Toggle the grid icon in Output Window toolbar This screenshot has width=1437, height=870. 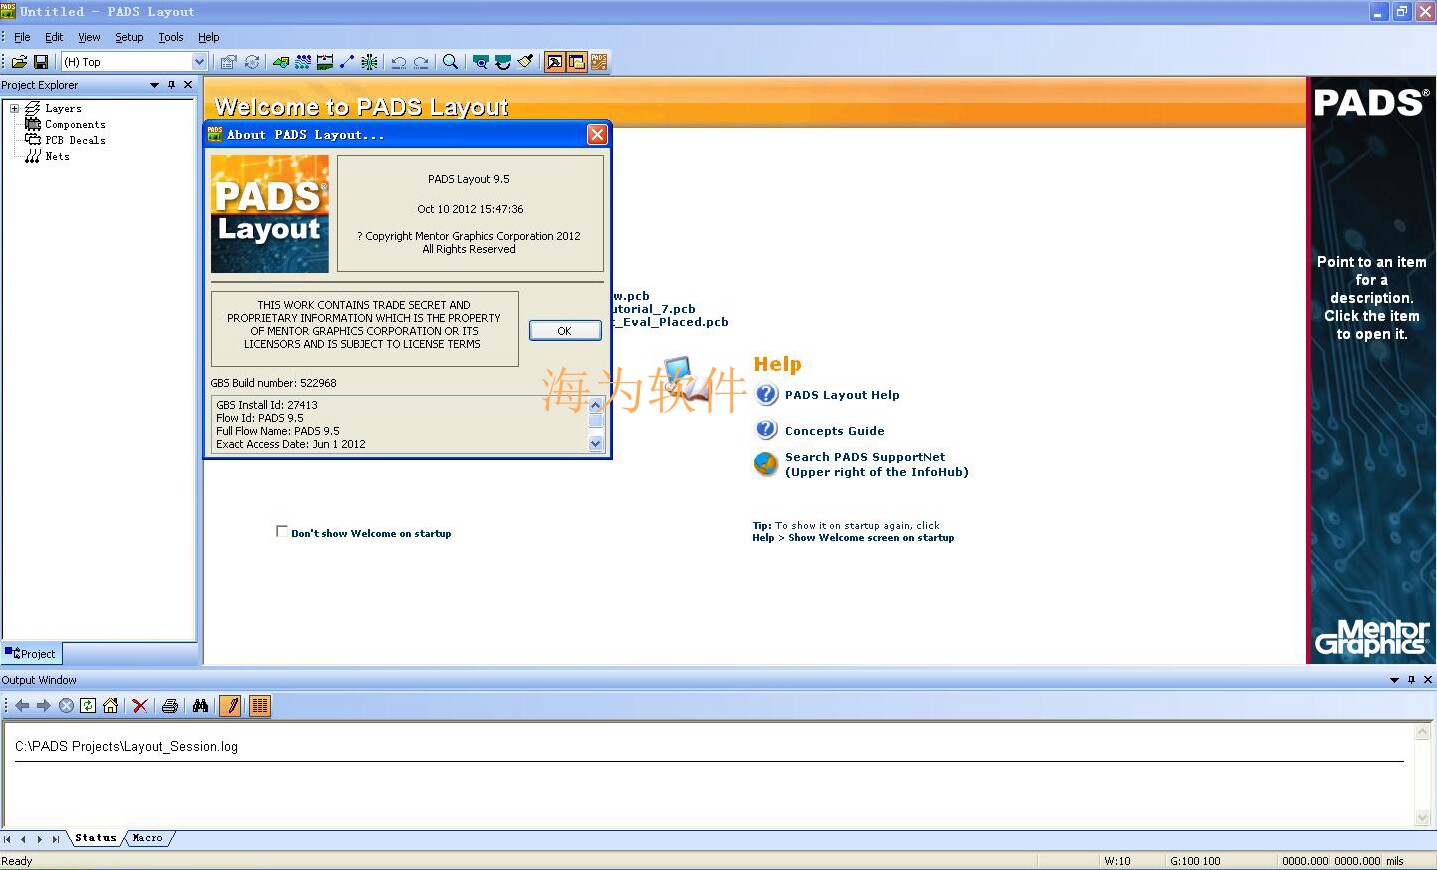260,706
